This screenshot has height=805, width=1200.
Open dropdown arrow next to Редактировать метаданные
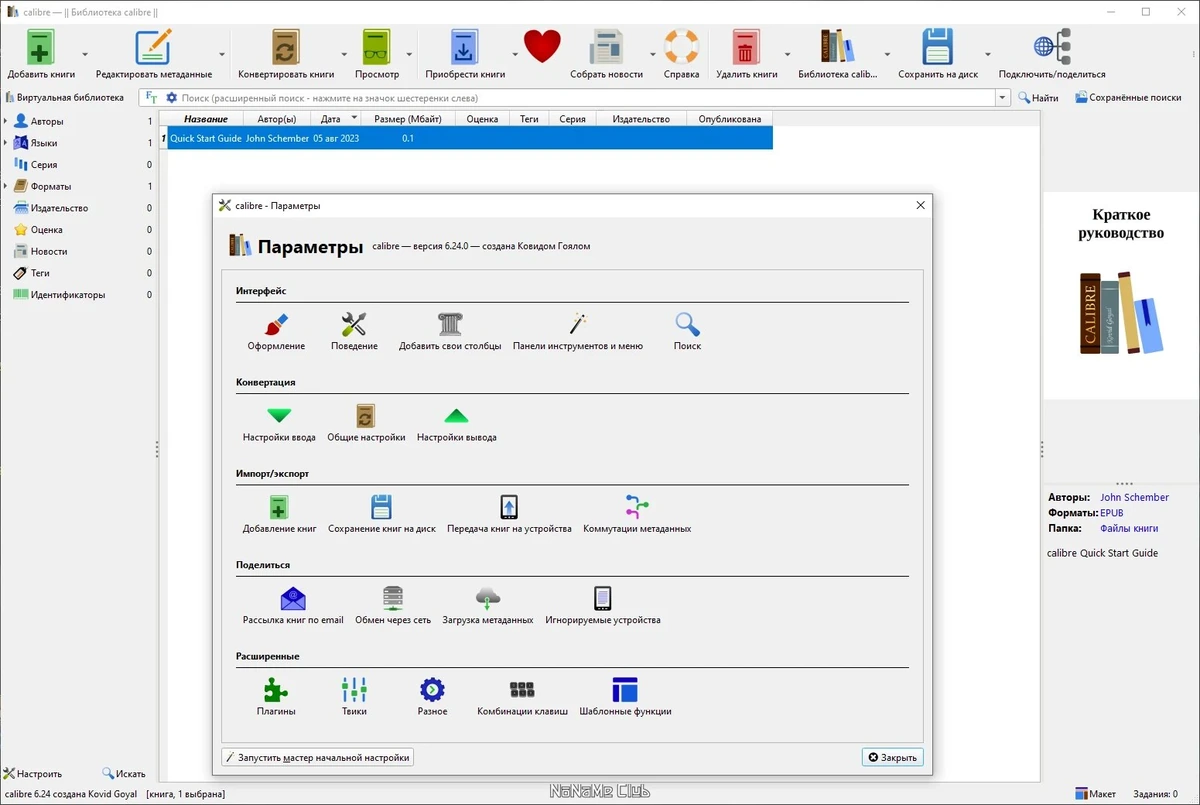tap(222, 55)
